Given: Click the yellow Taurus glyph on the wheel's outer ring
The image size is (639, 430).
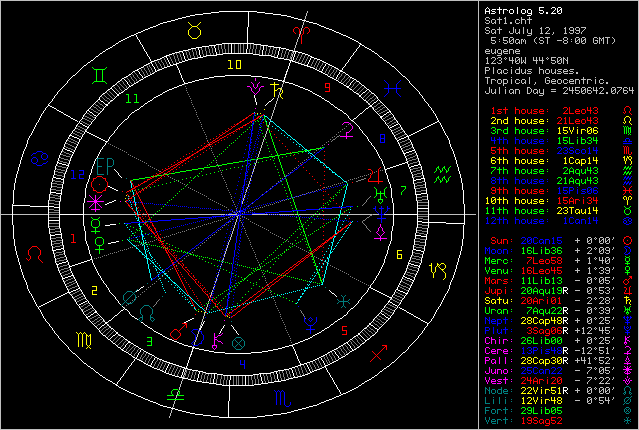Looking at the screenshot, I should click(195, 31).
